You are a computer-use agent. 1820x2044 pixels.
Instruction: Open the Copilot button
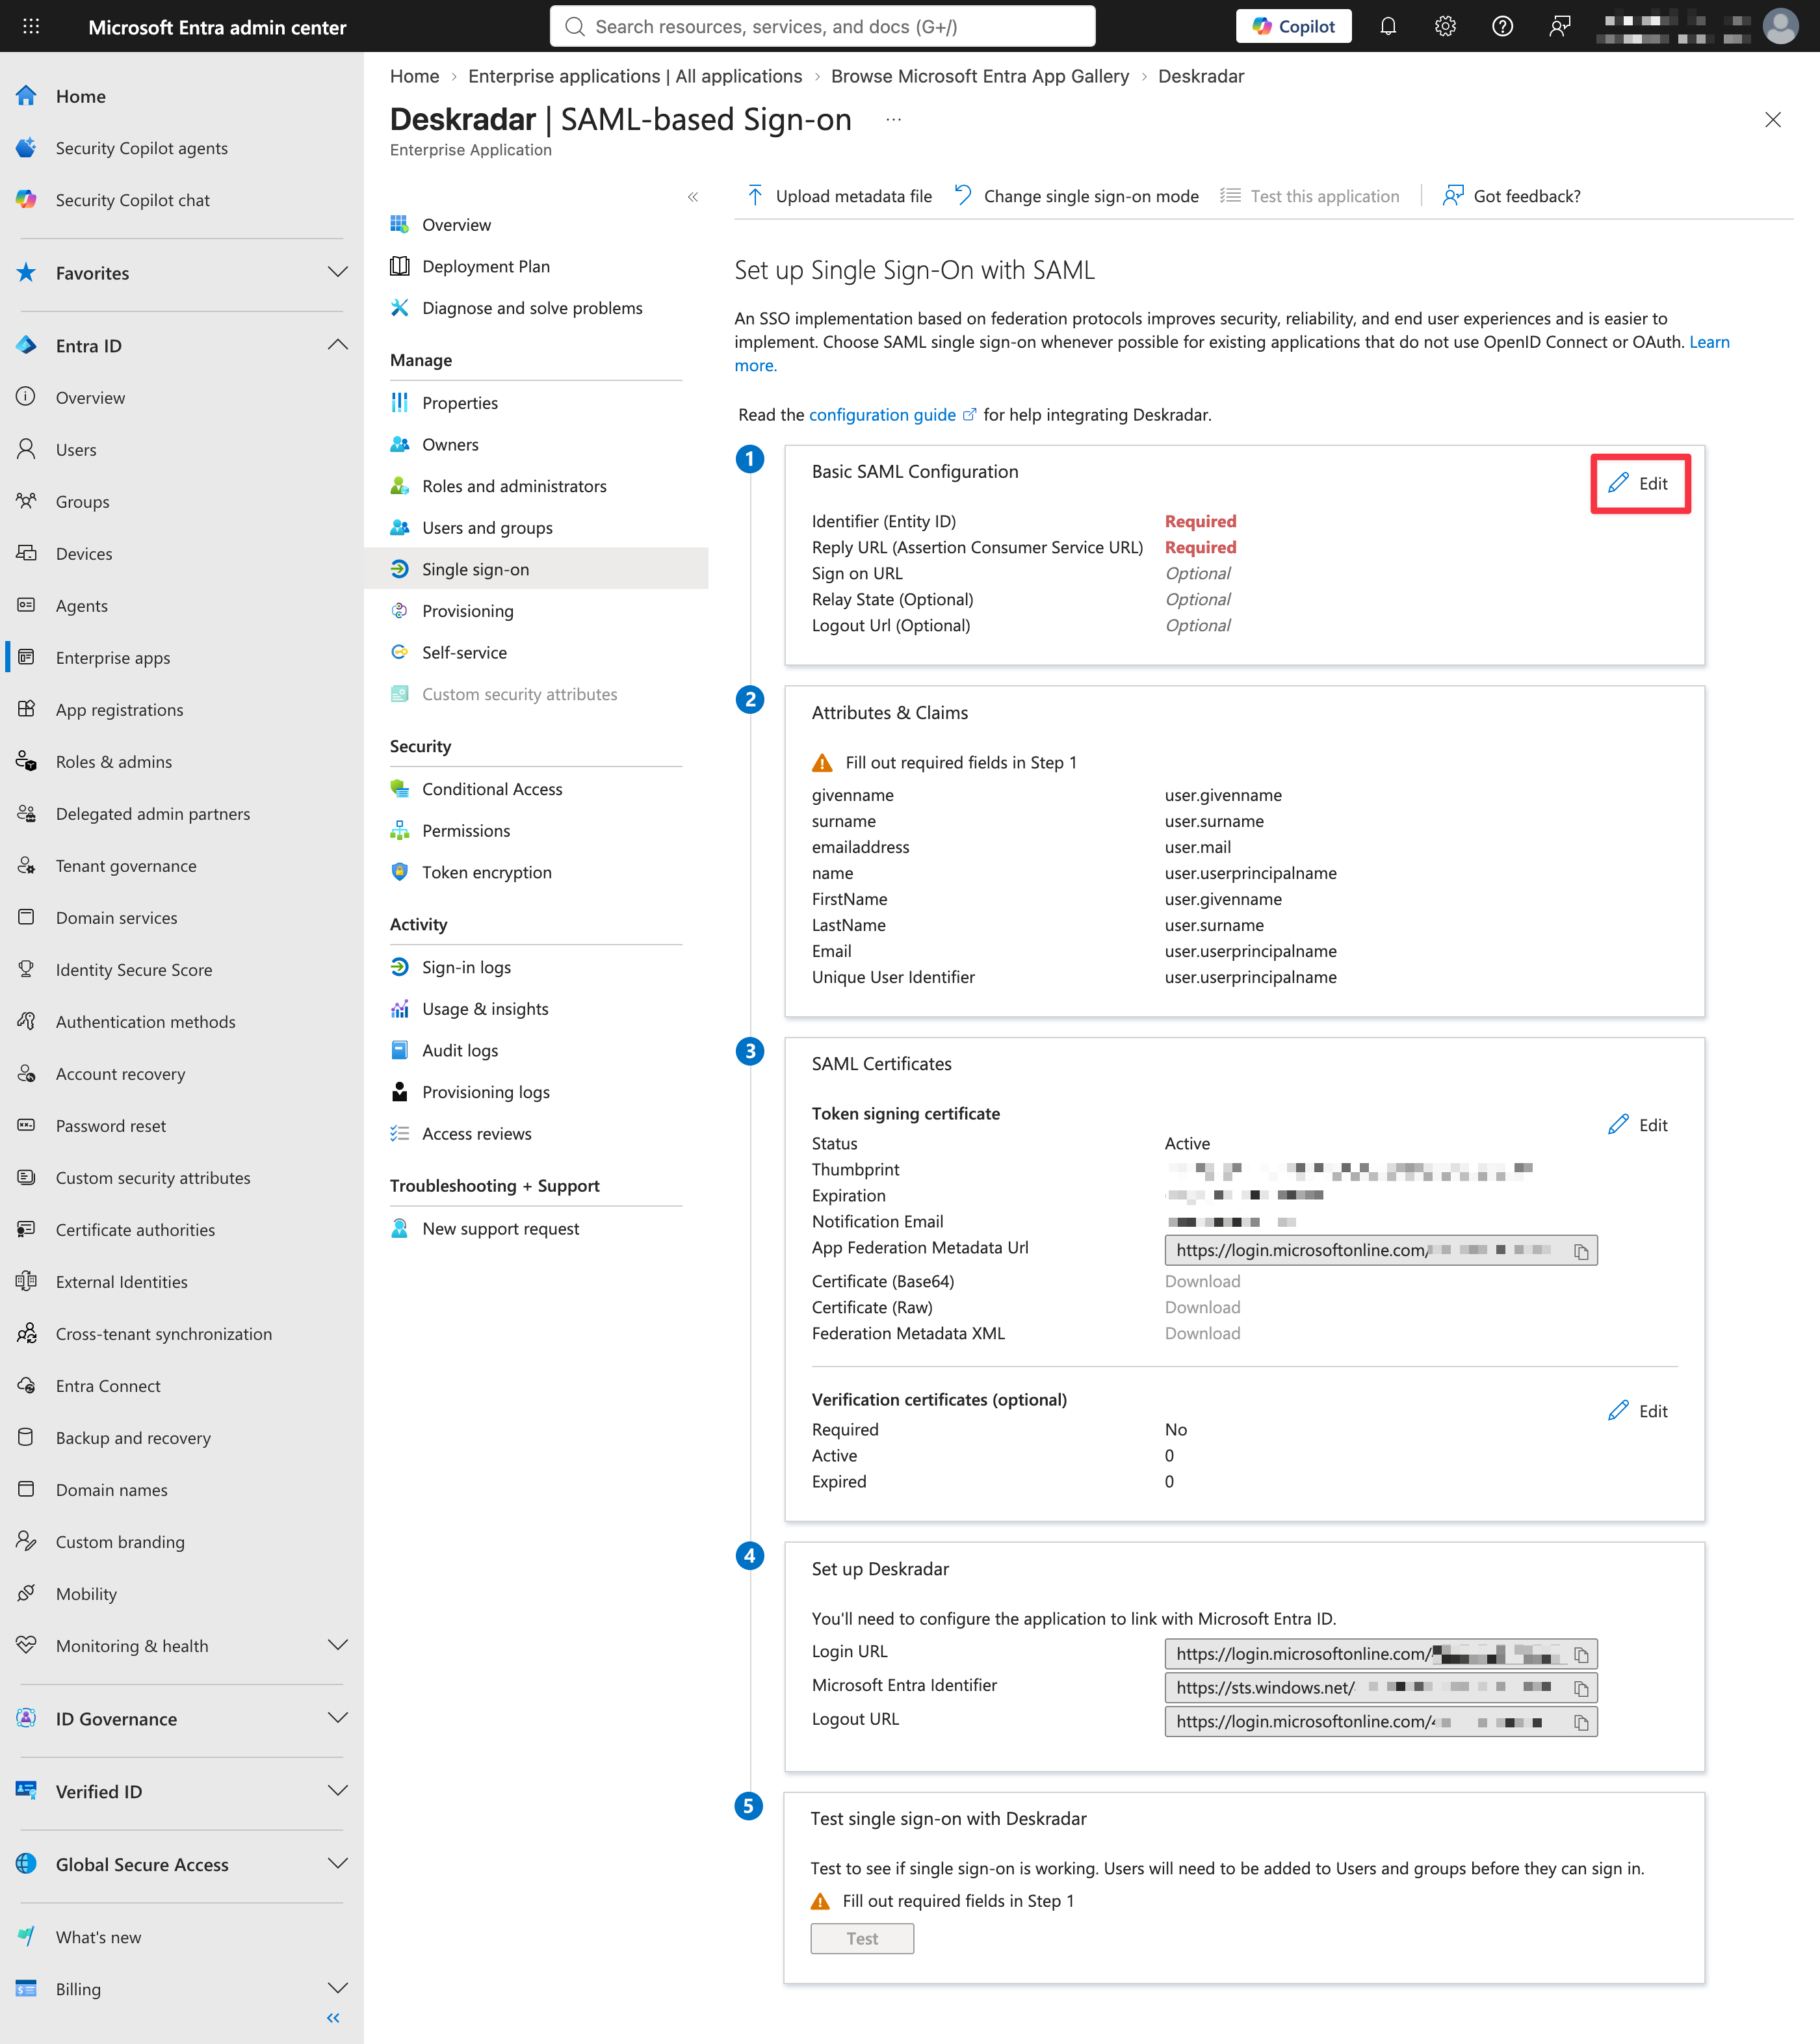1293,27
